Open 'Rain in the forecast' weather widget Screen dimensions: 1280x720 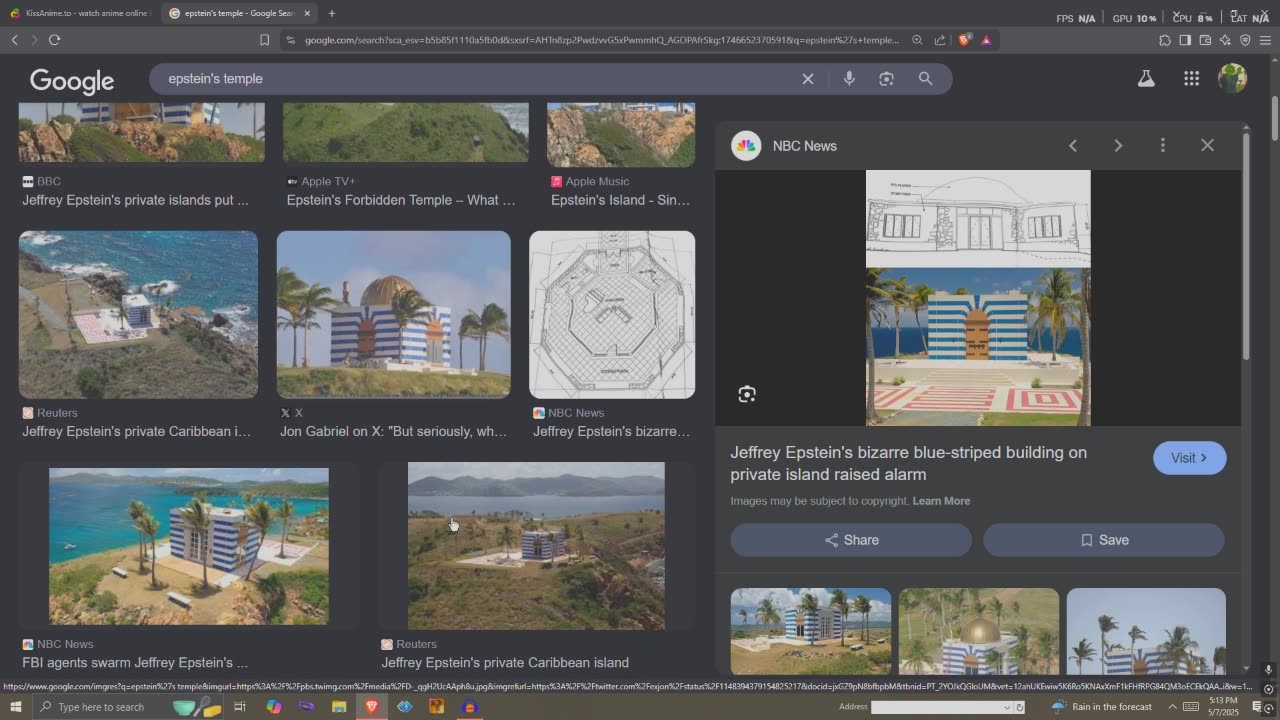tap(1101, 707)
